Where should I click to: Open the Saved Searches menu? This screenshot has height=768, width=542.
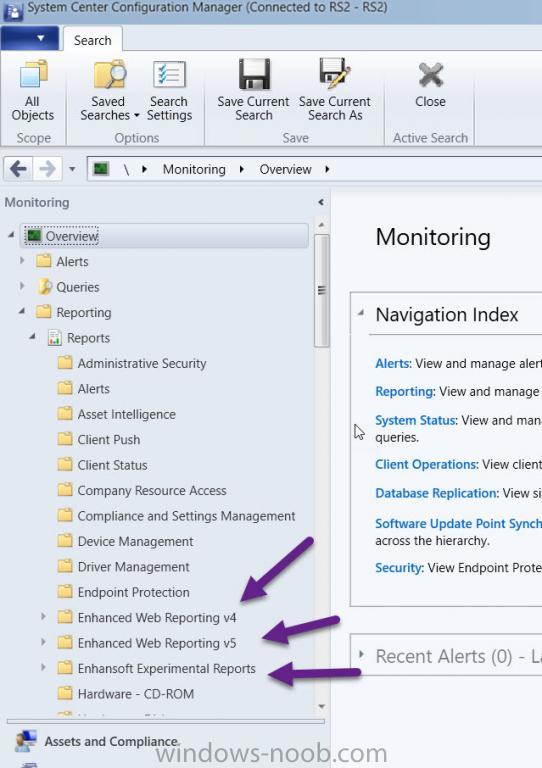coord(109,91)
